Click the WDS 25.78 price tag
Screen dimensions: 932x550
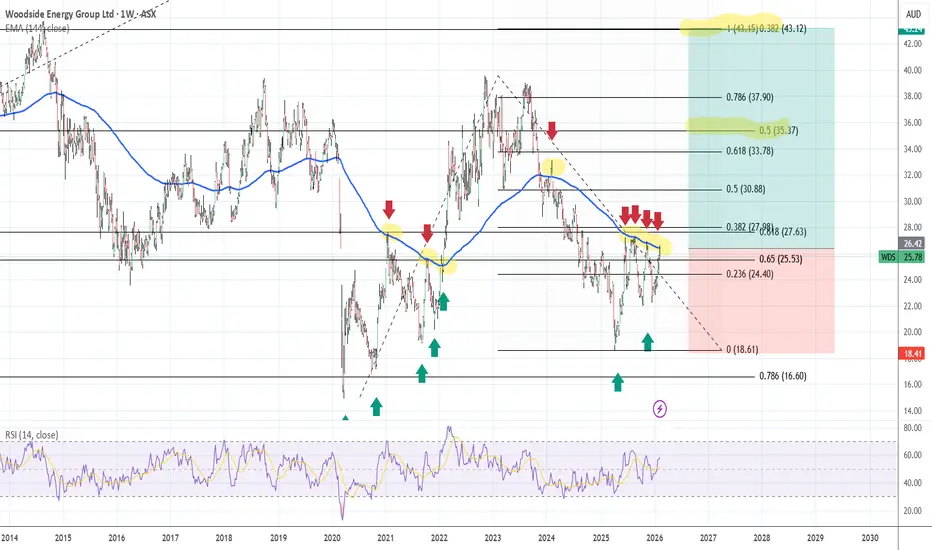pos(902,257)
